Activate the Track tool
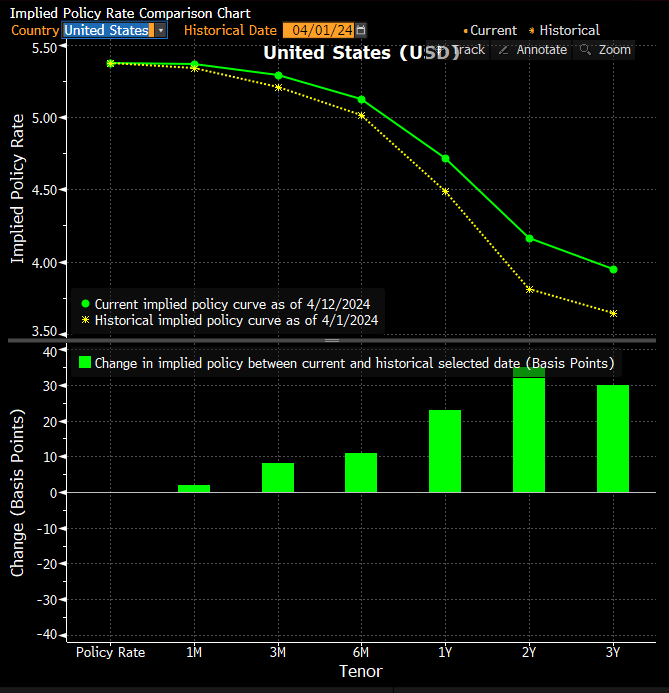The width and height of the screenshot is (669, 693). click(x=460, y=50)
